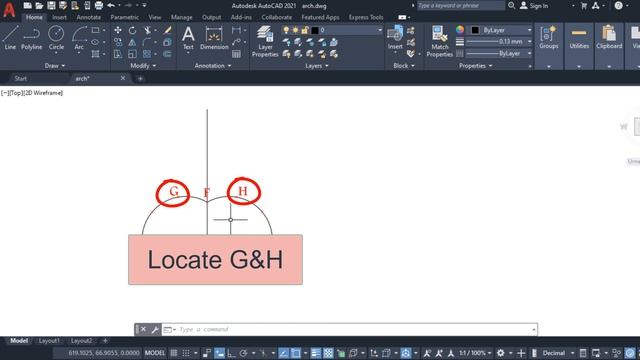The image size is (640, 360).
Task: Expand the Properties panel
Action: pyautogui.click(x=476, y=66)
